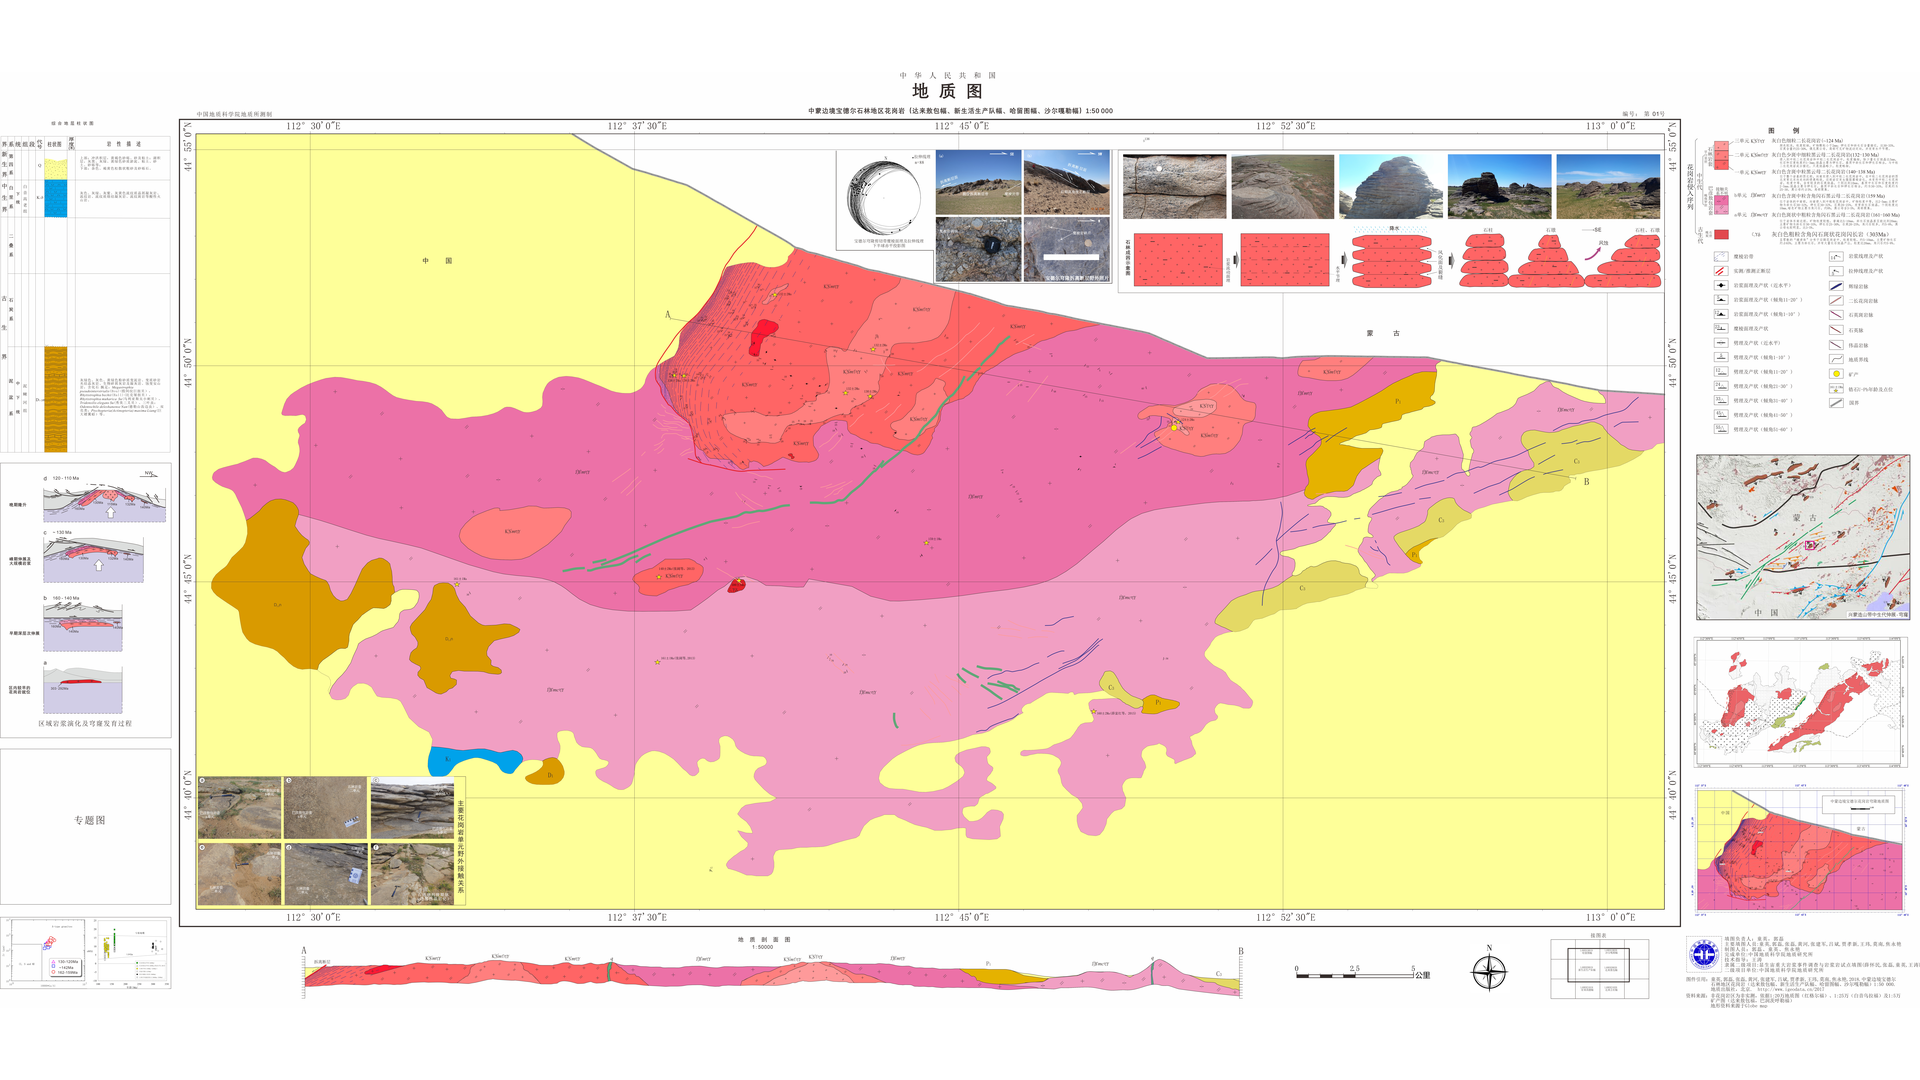Click the red 正断层 fault legend symbol
The image size is (1920, 1080).
tap(1721, 271)
